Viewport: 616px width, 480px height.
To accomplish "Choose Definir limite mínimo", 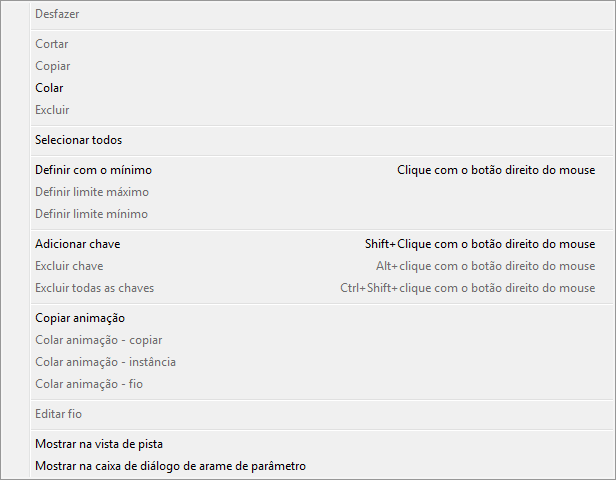I will [x=91, y=214].
